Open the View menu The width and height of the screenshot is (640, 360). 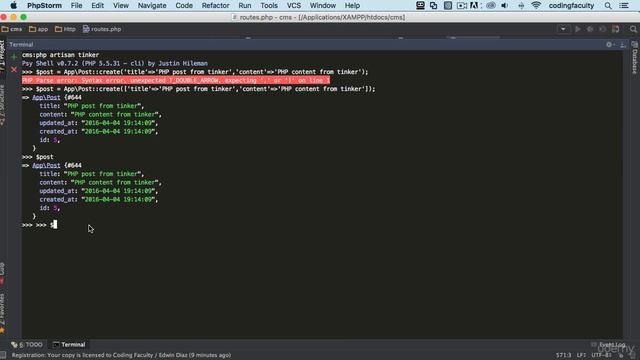coord(121,5)
